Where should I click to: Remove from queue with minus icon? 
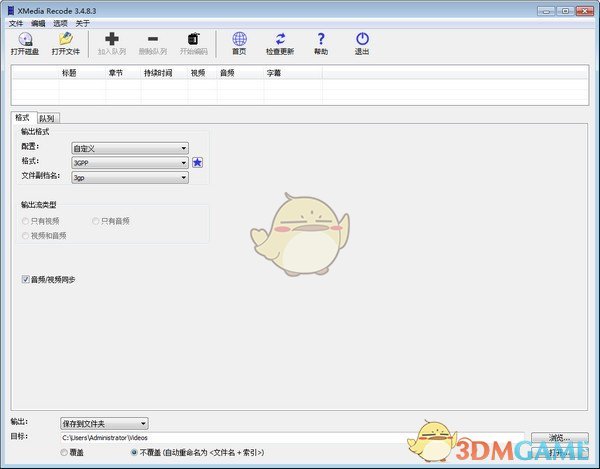click(x=153, y=44)
